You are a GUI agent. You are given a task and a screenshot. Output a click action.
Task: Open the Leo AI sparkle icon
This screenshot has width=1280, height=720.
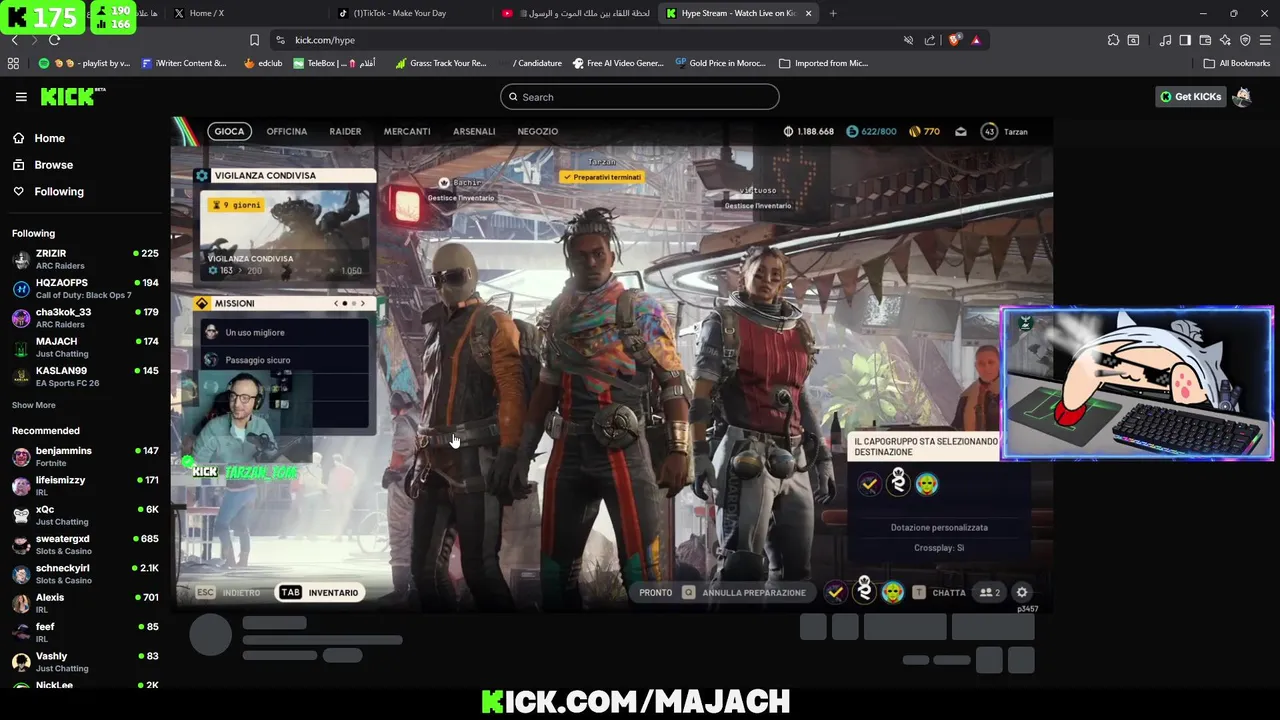pos(1225,40)
